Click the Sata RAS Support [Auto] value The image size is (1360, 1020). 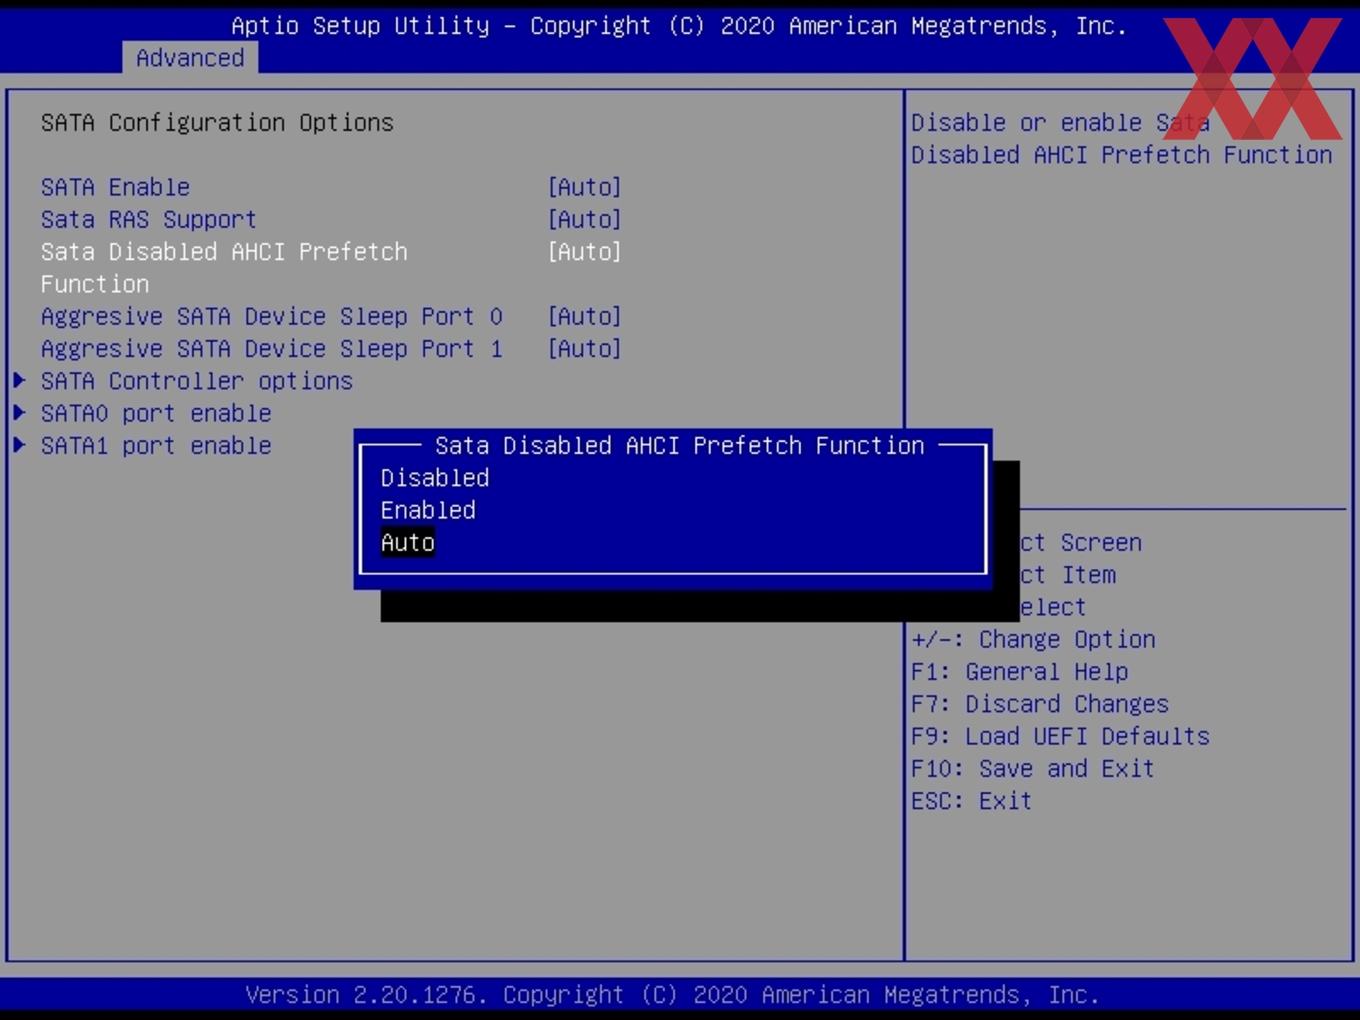pyautogui.click(x=585, y=219)
